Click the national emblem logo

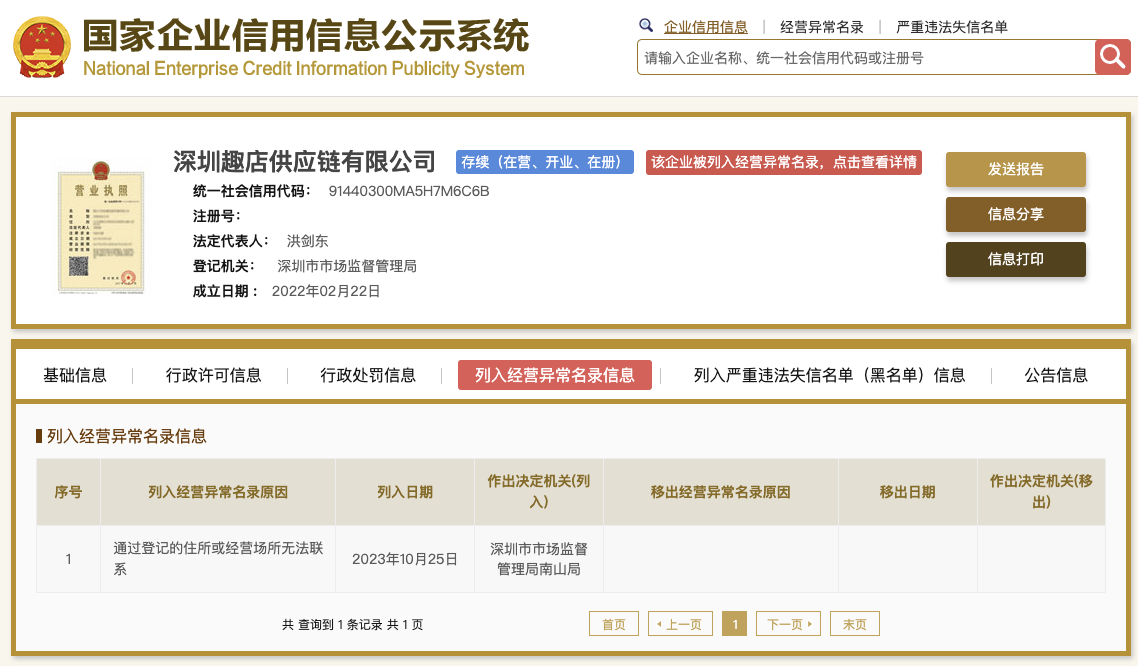point(41,48)
